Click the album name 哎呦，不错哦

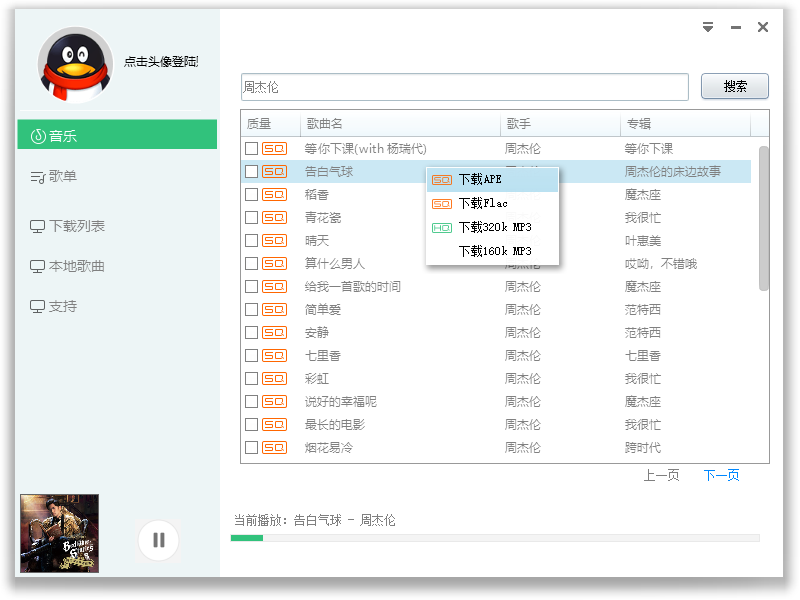pos(661,263)
